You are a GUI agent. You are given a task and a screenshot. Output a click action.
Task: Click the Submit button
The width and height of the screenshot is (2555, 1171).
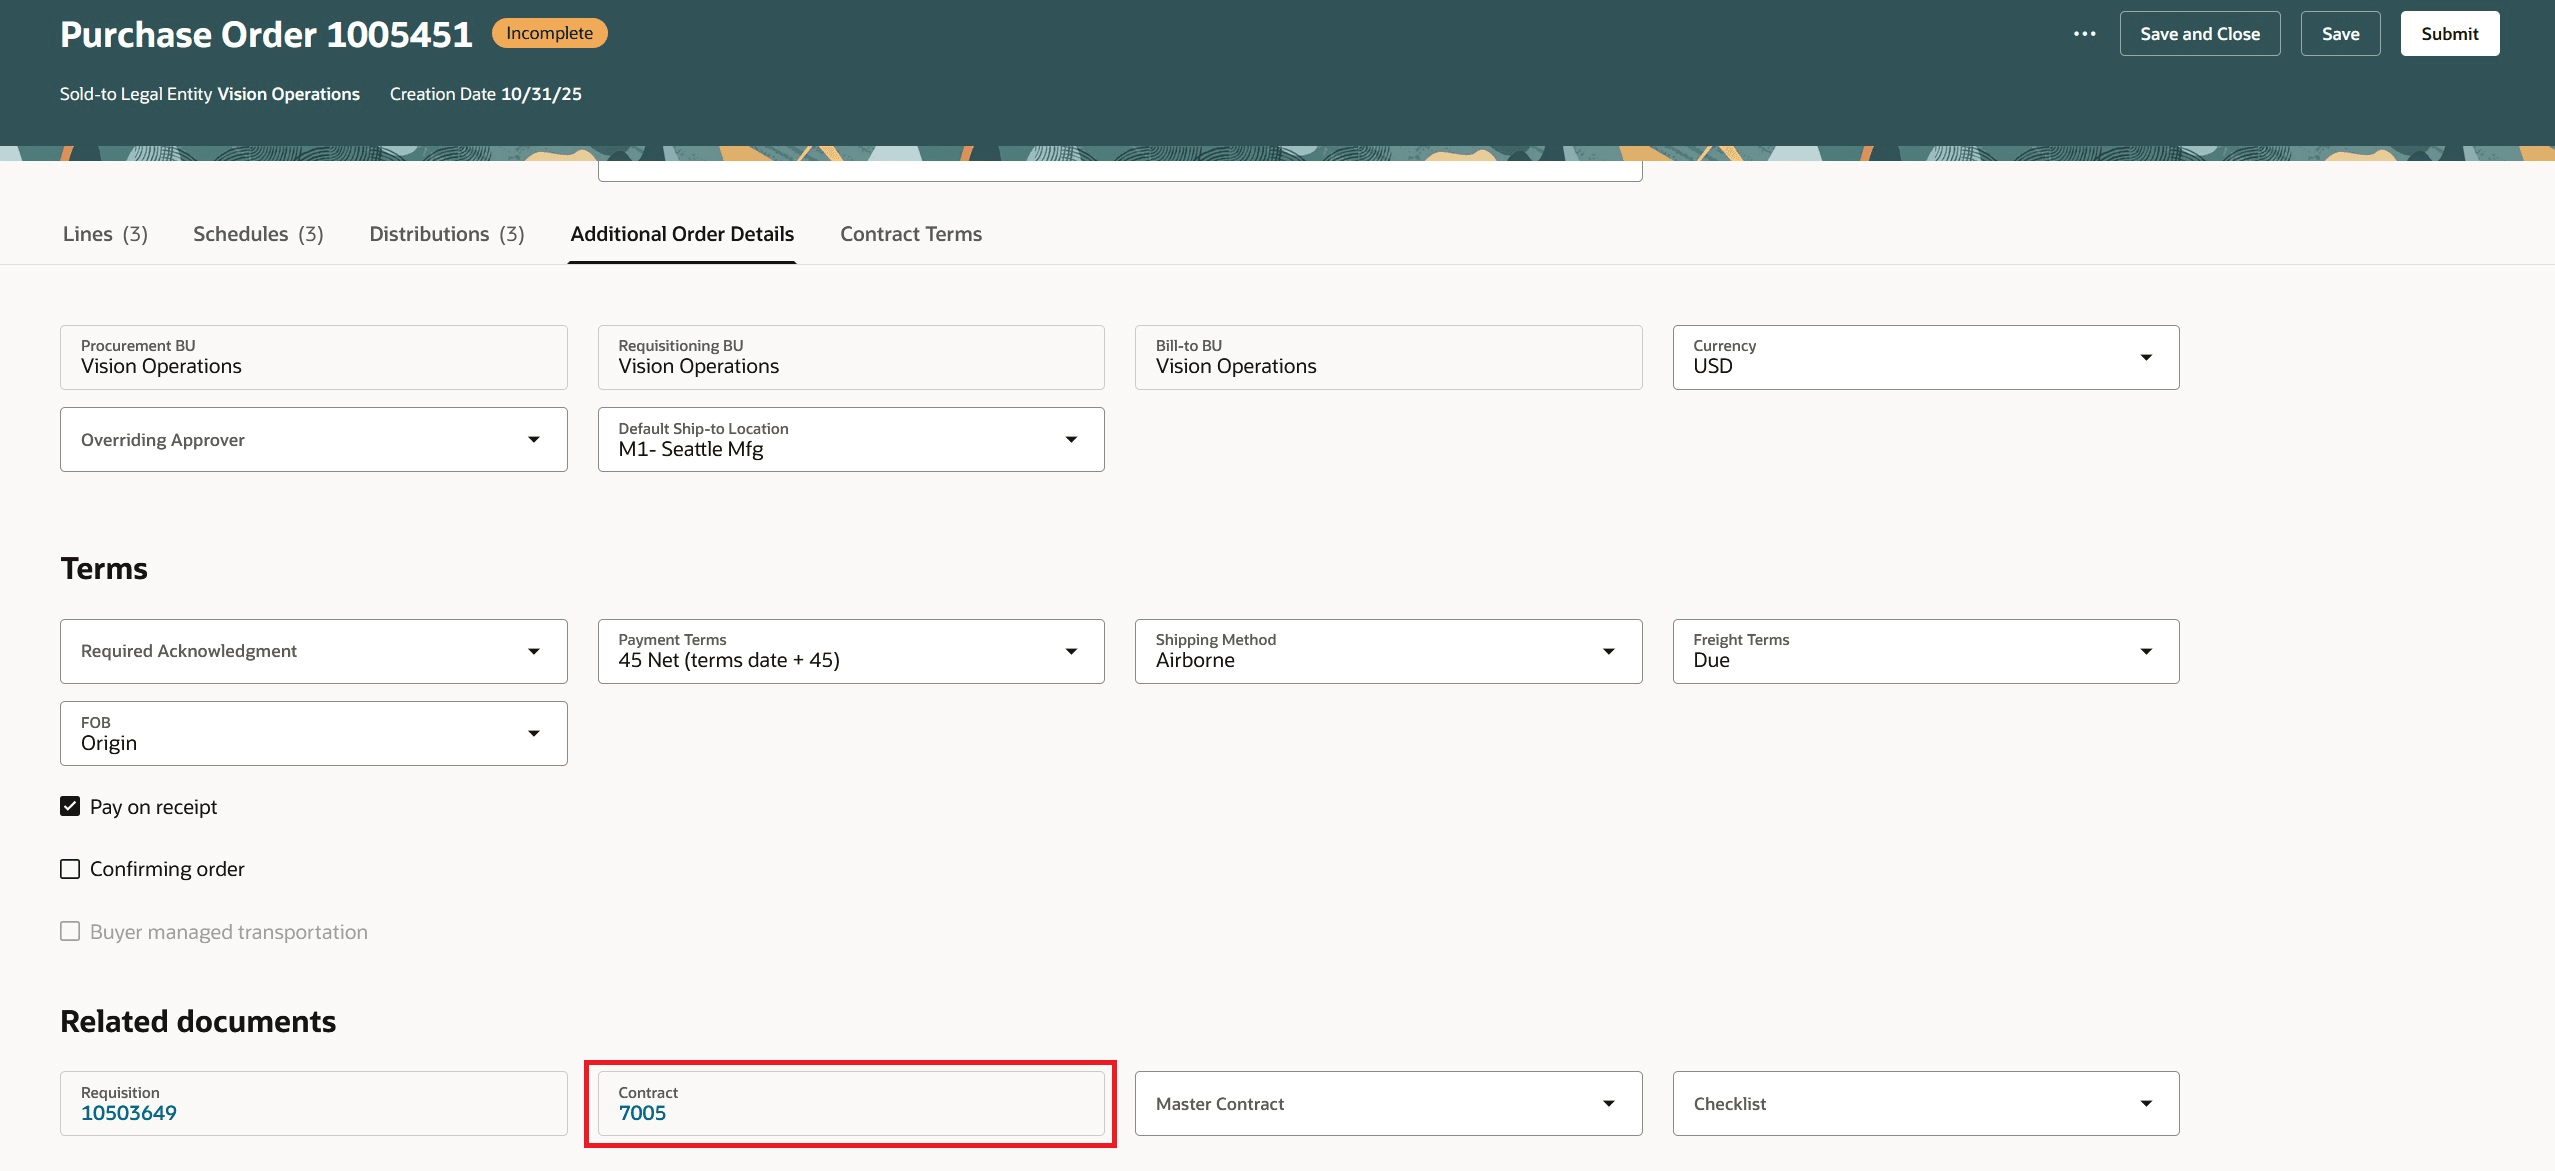coord(2448,33)
